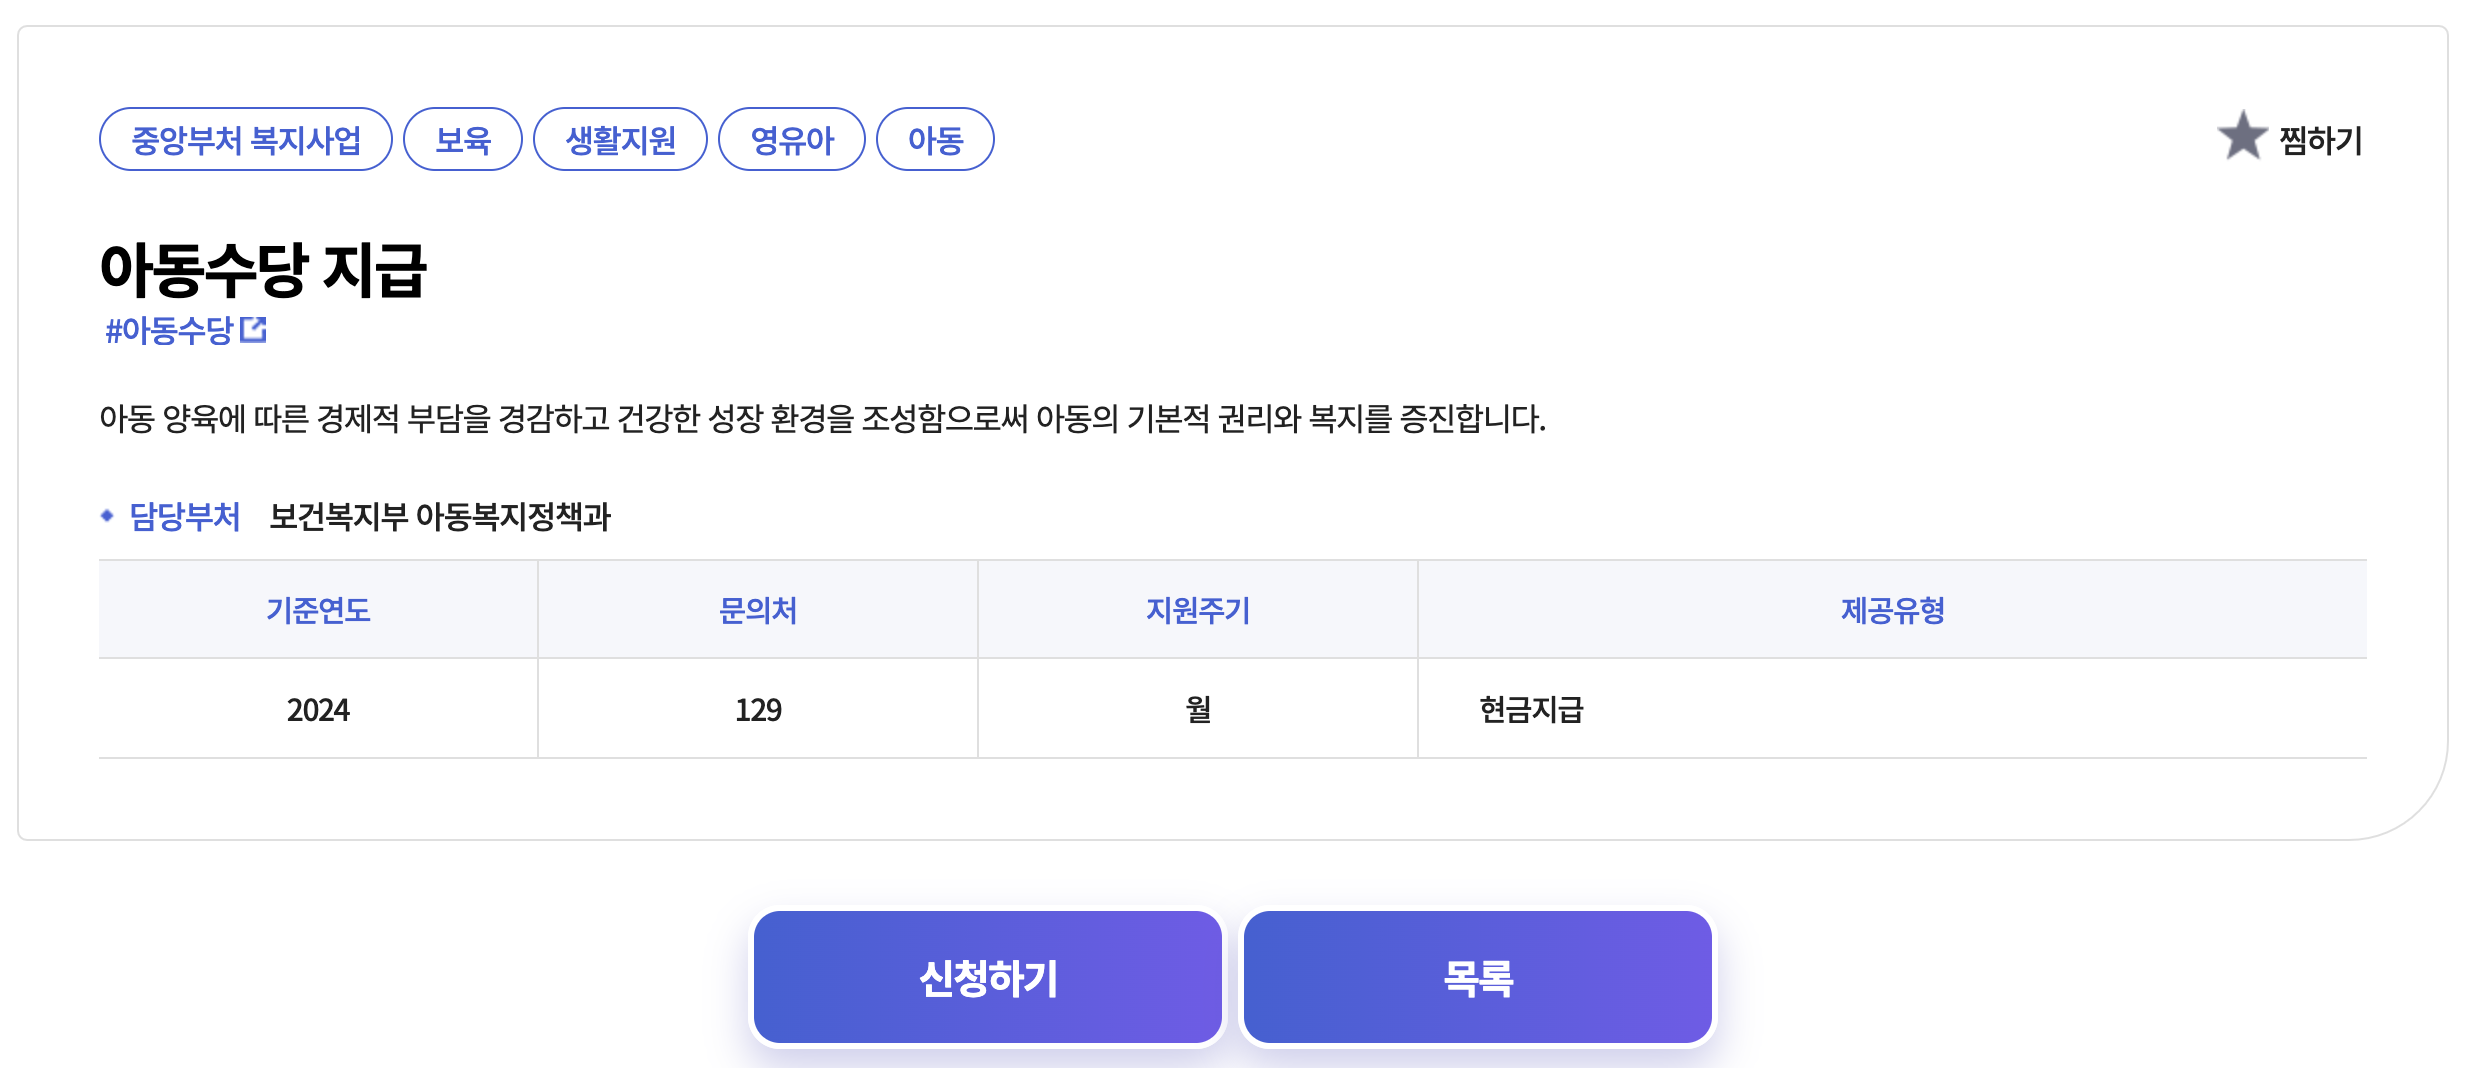
Task: Go back with the 목록 button
Action: [1478, 977]
